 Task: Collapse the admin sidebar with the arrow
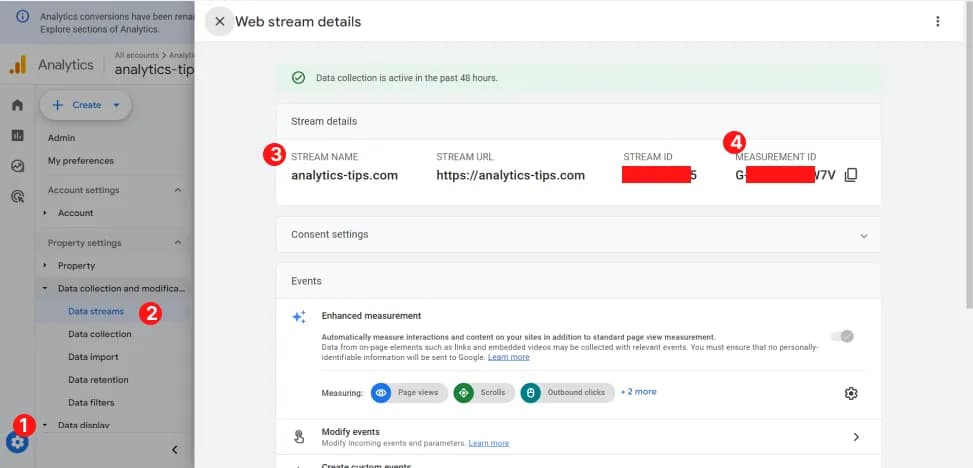(x=175, y=449)
